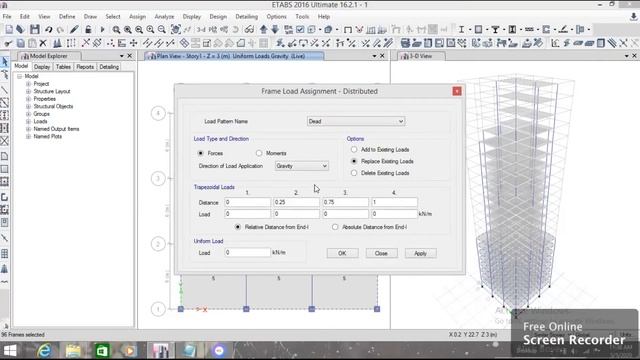
Task: Click the Windows Start button
Action: point(9,351)
